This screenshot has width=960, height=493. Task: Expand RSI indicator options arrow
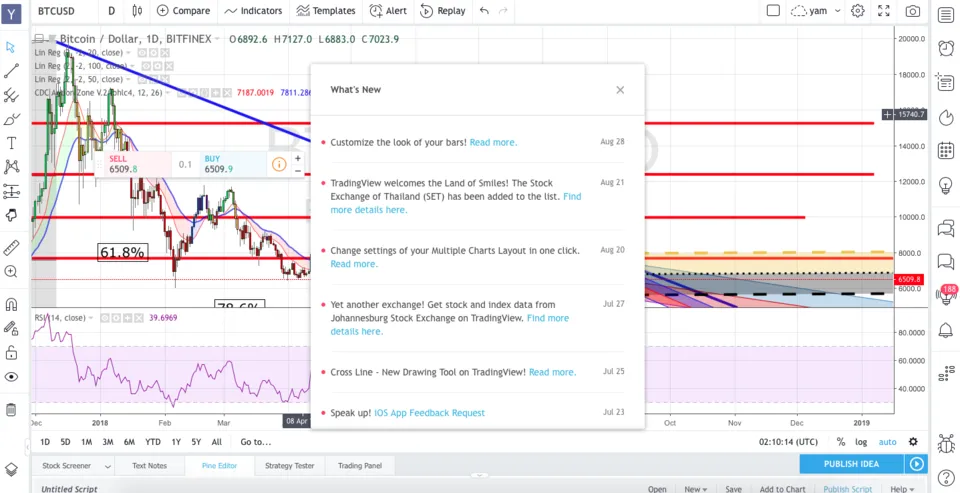point(91,318)
